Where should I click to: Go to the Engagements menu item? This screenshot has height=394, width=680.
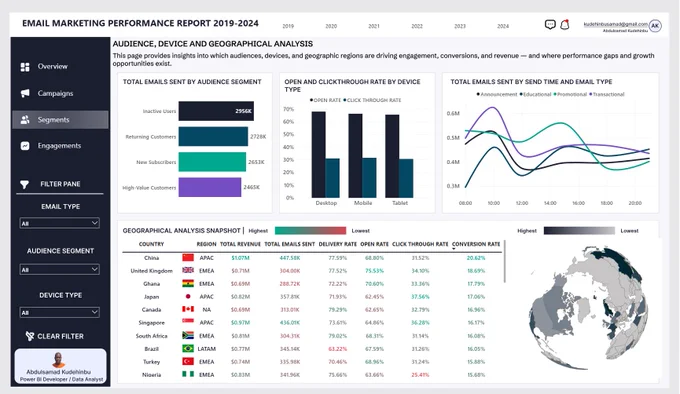(59, 146)
